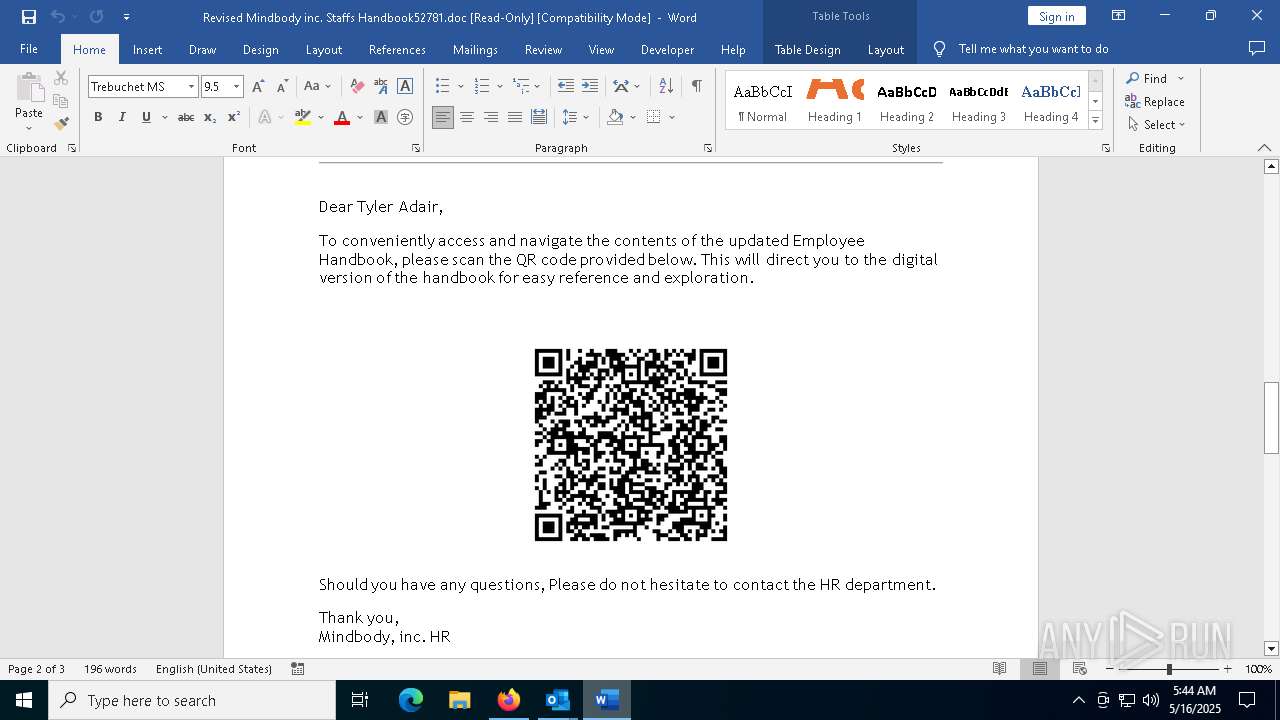Click the Replace button
The image size is (1280, 720).
coord(1155,101)
